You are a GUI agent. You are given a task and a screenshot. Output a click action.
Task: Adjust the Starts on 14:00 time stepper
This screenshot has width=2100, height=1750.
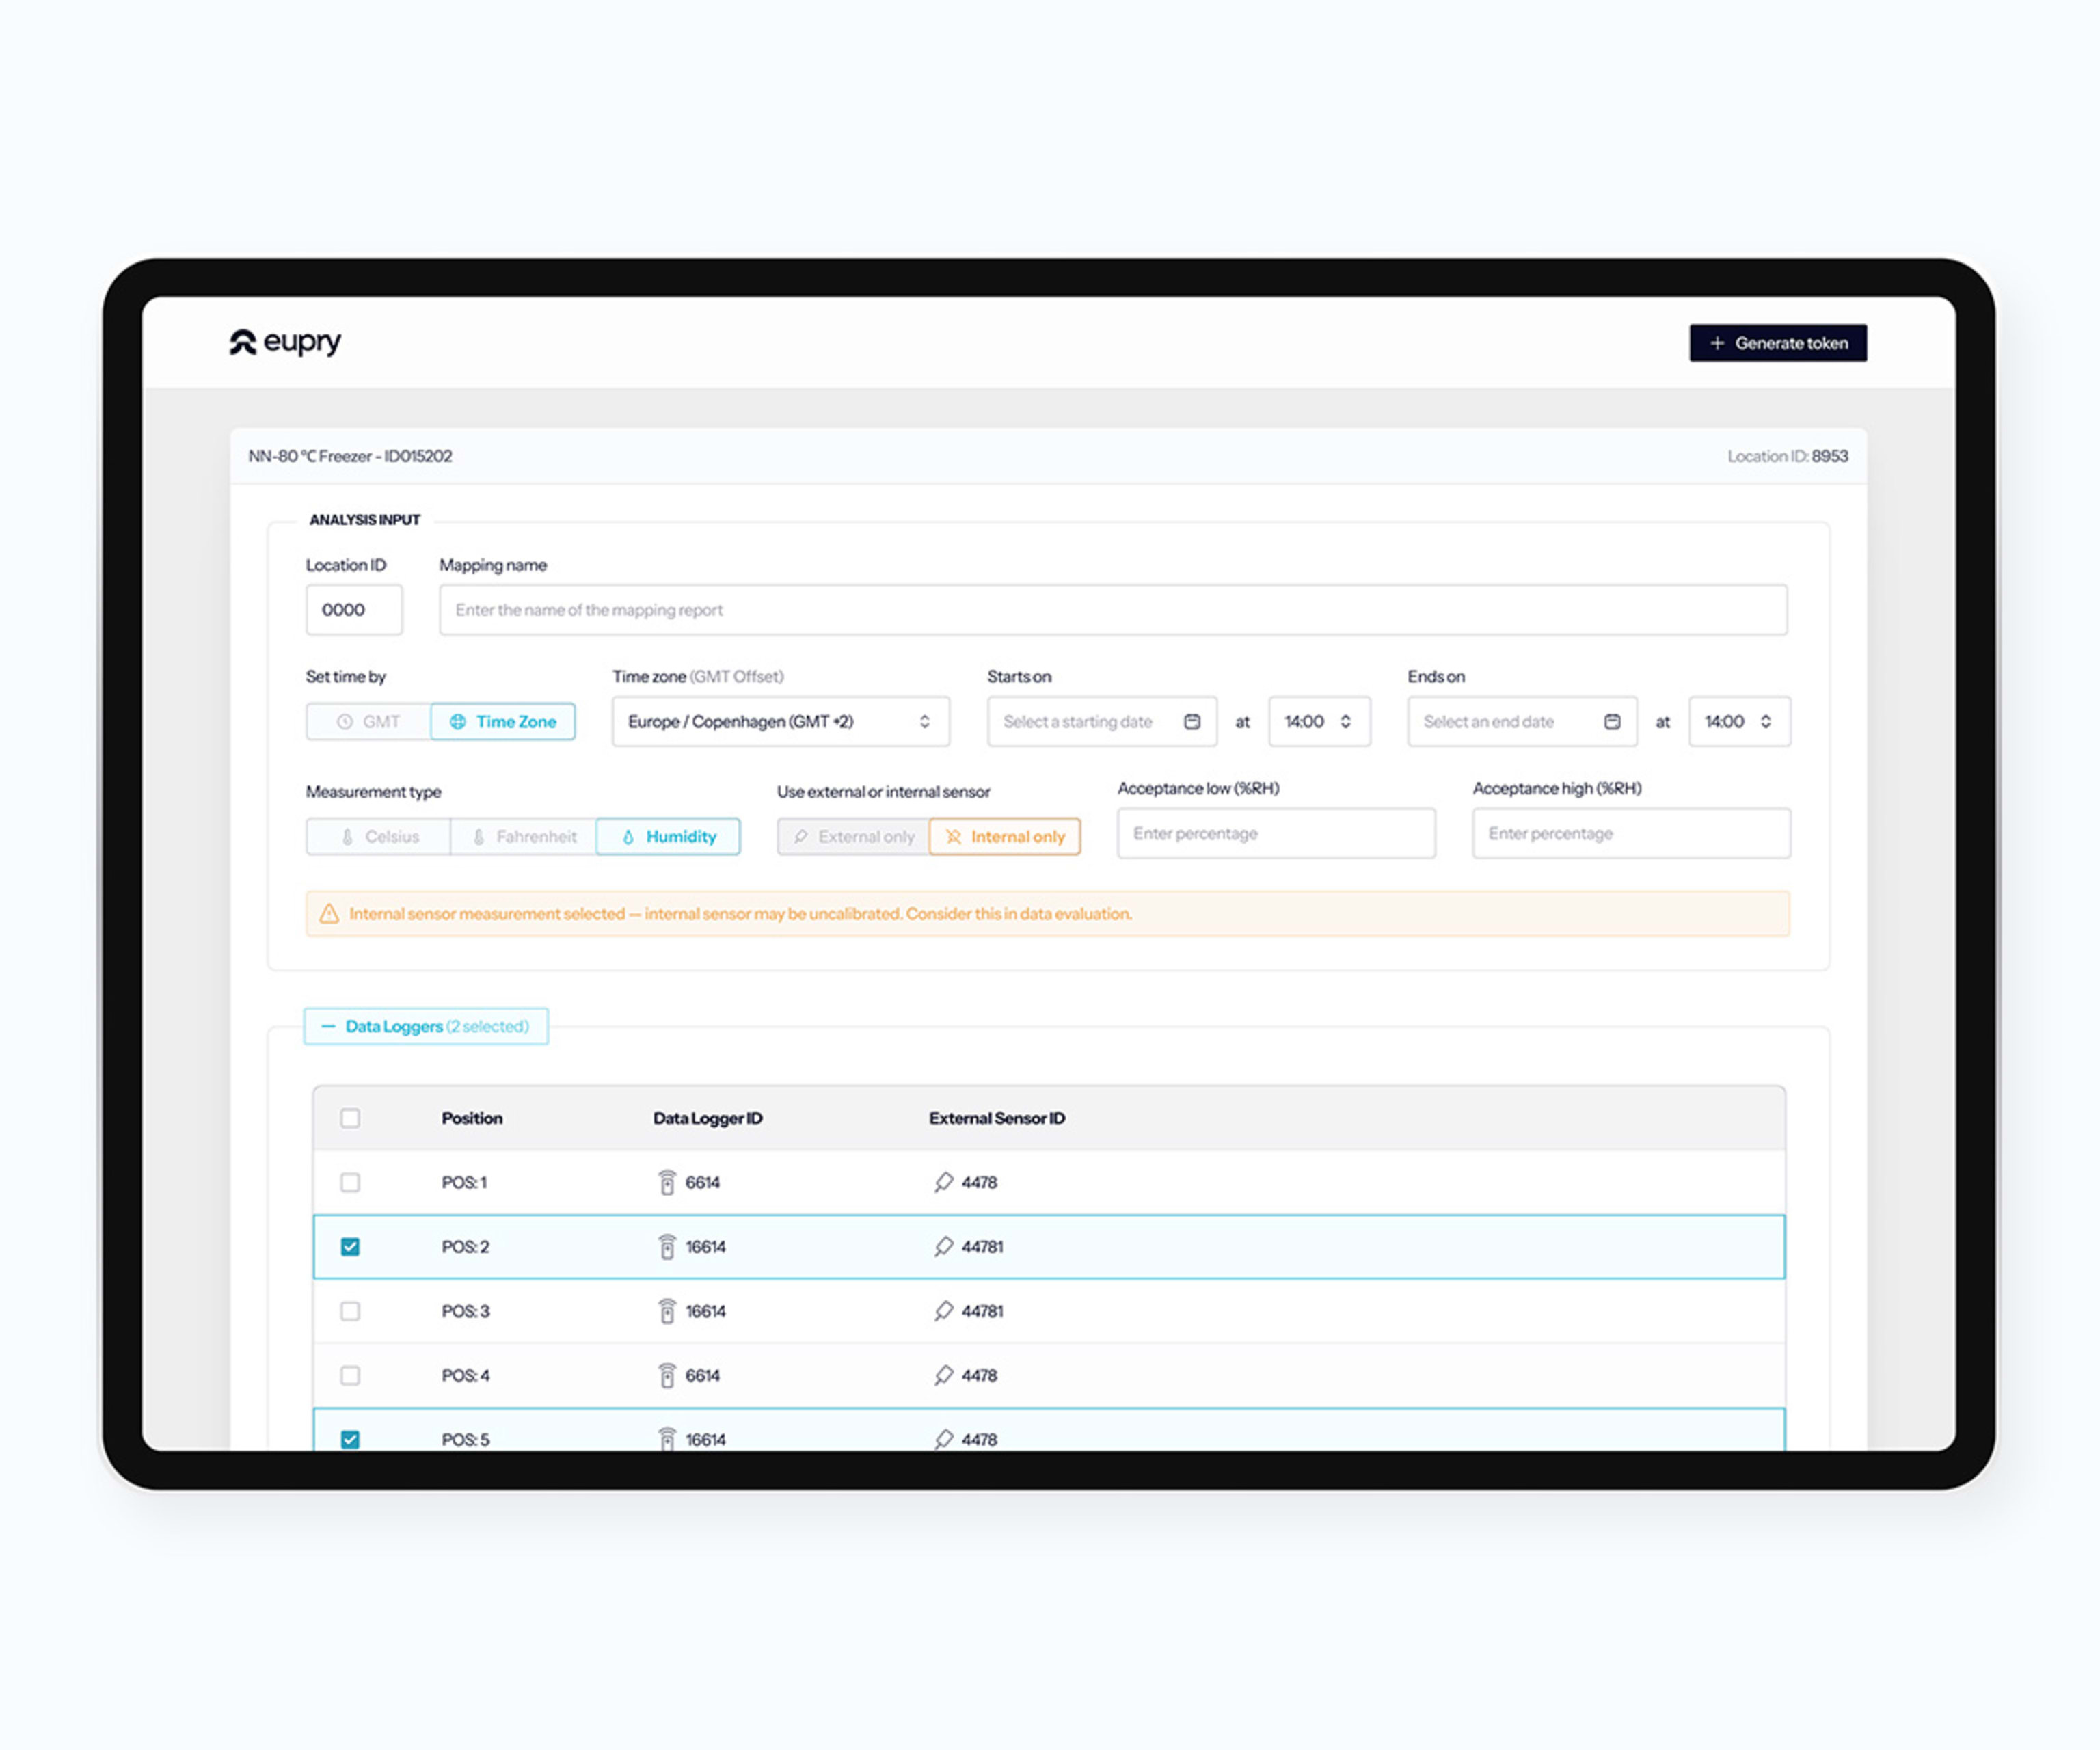pos(1346,721)
